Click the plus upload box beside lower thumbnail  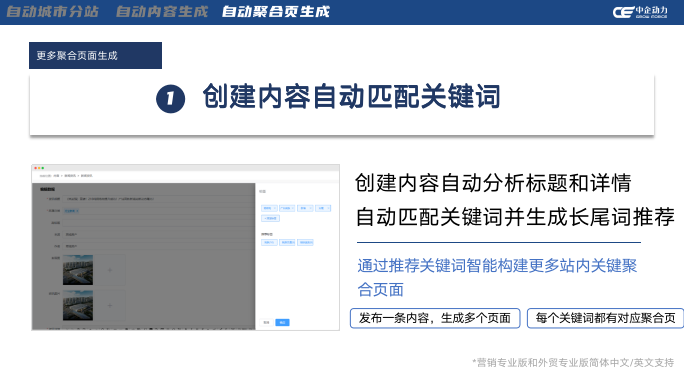pos(110,306)
